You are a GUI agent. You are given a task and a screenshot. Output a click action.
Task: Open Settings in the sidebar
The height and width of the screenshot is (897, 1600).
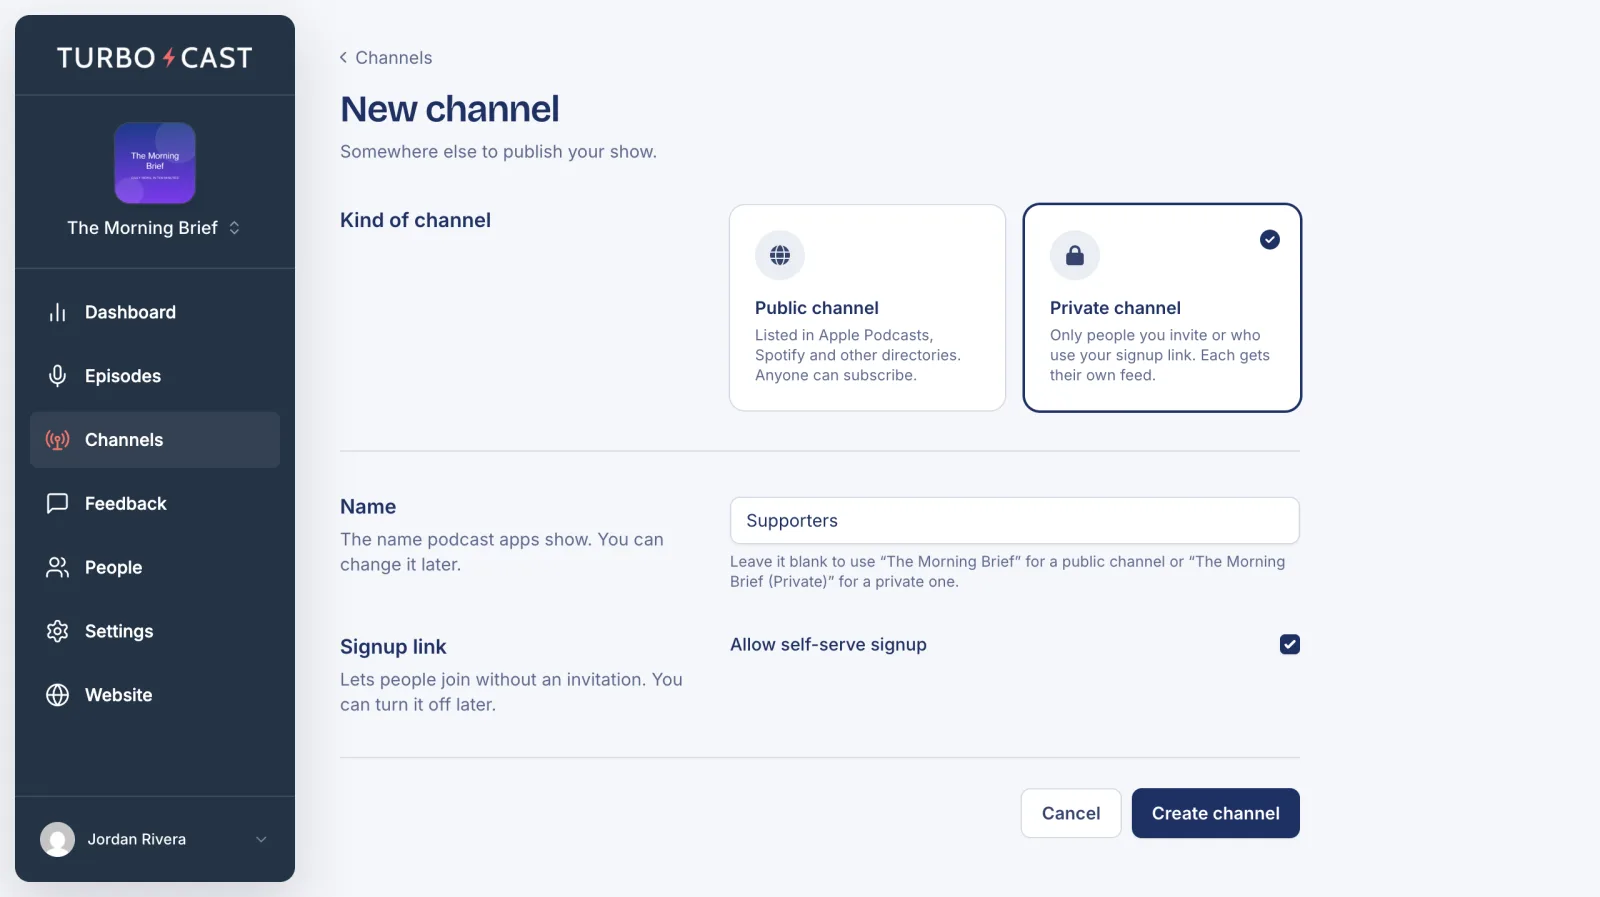point(155,631)
